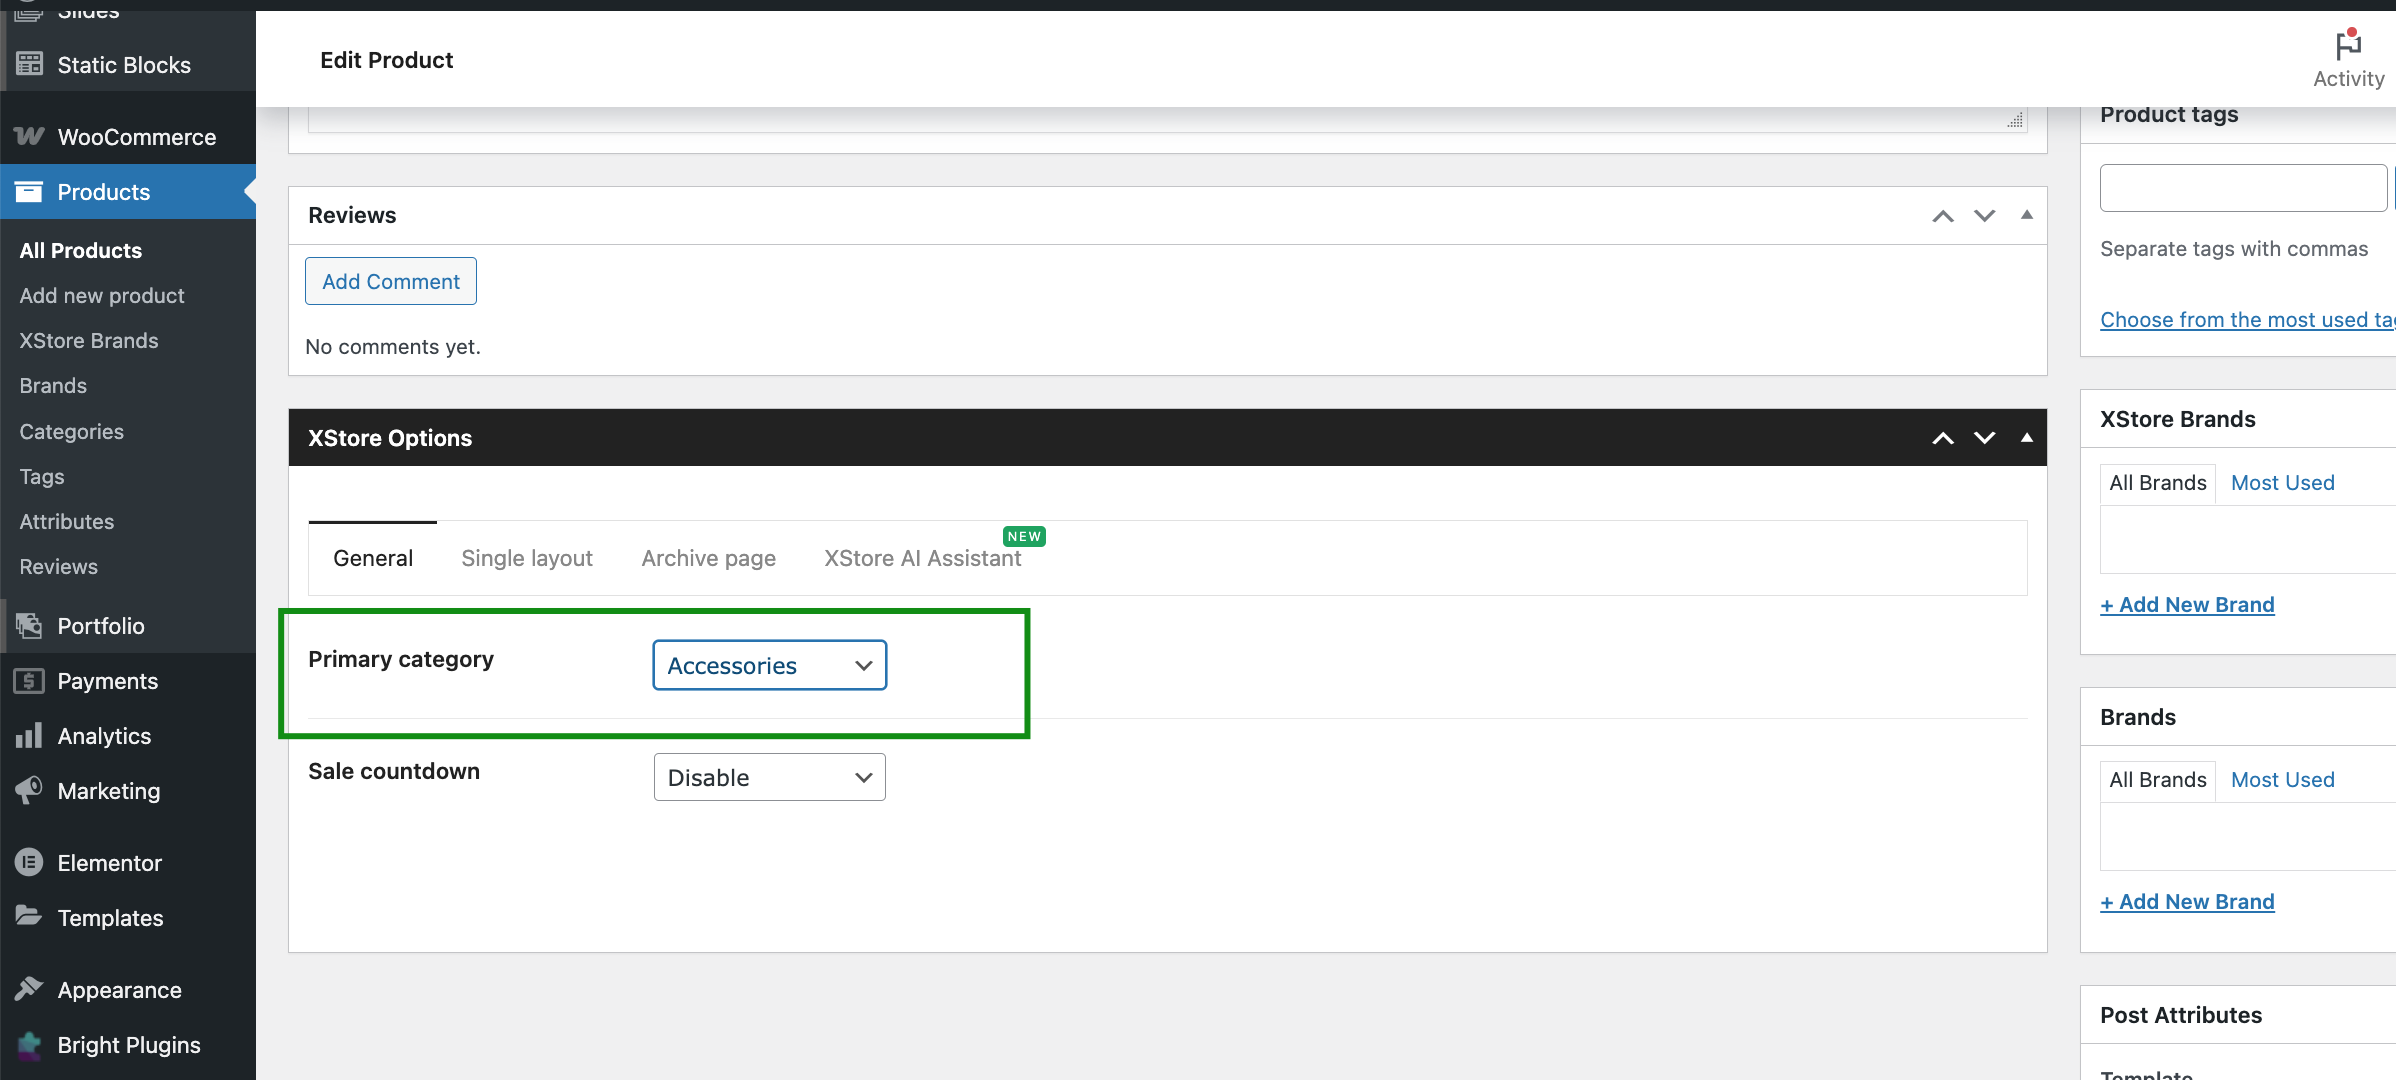Click the Portfolio icon in sidebar
Image resolution: width=2396 pixels, height=1080 pixels.
click(29, 625)
